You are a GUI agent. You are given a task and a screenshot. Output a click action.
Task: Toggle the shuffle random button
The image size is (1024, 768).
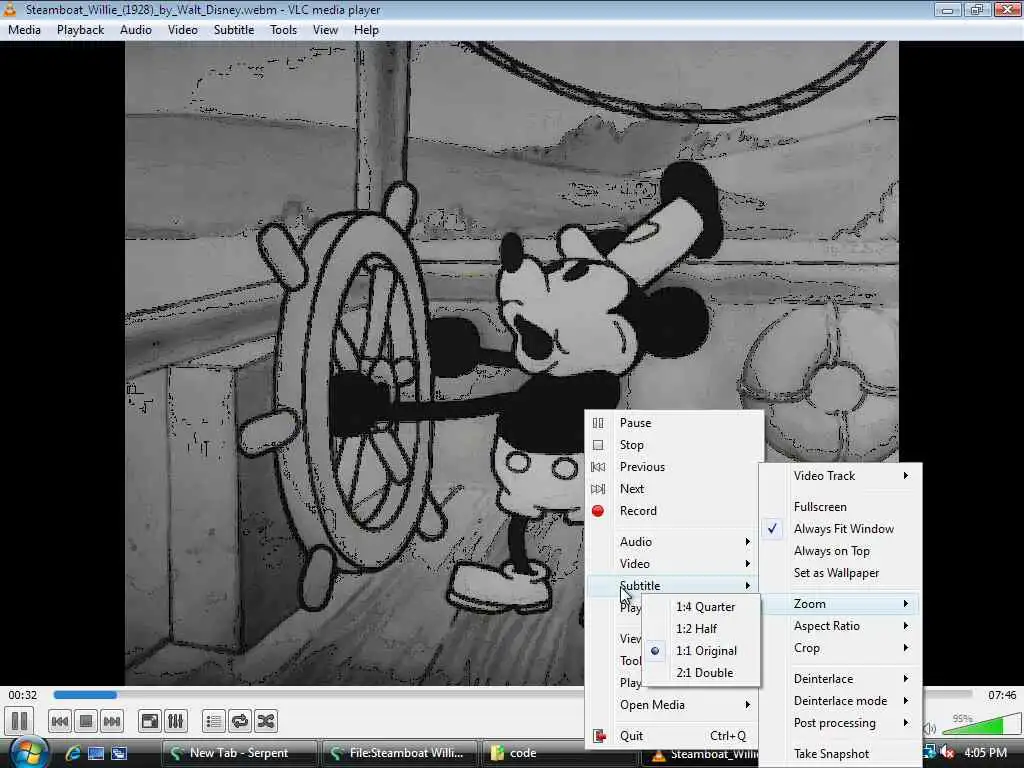pos(266,721)
